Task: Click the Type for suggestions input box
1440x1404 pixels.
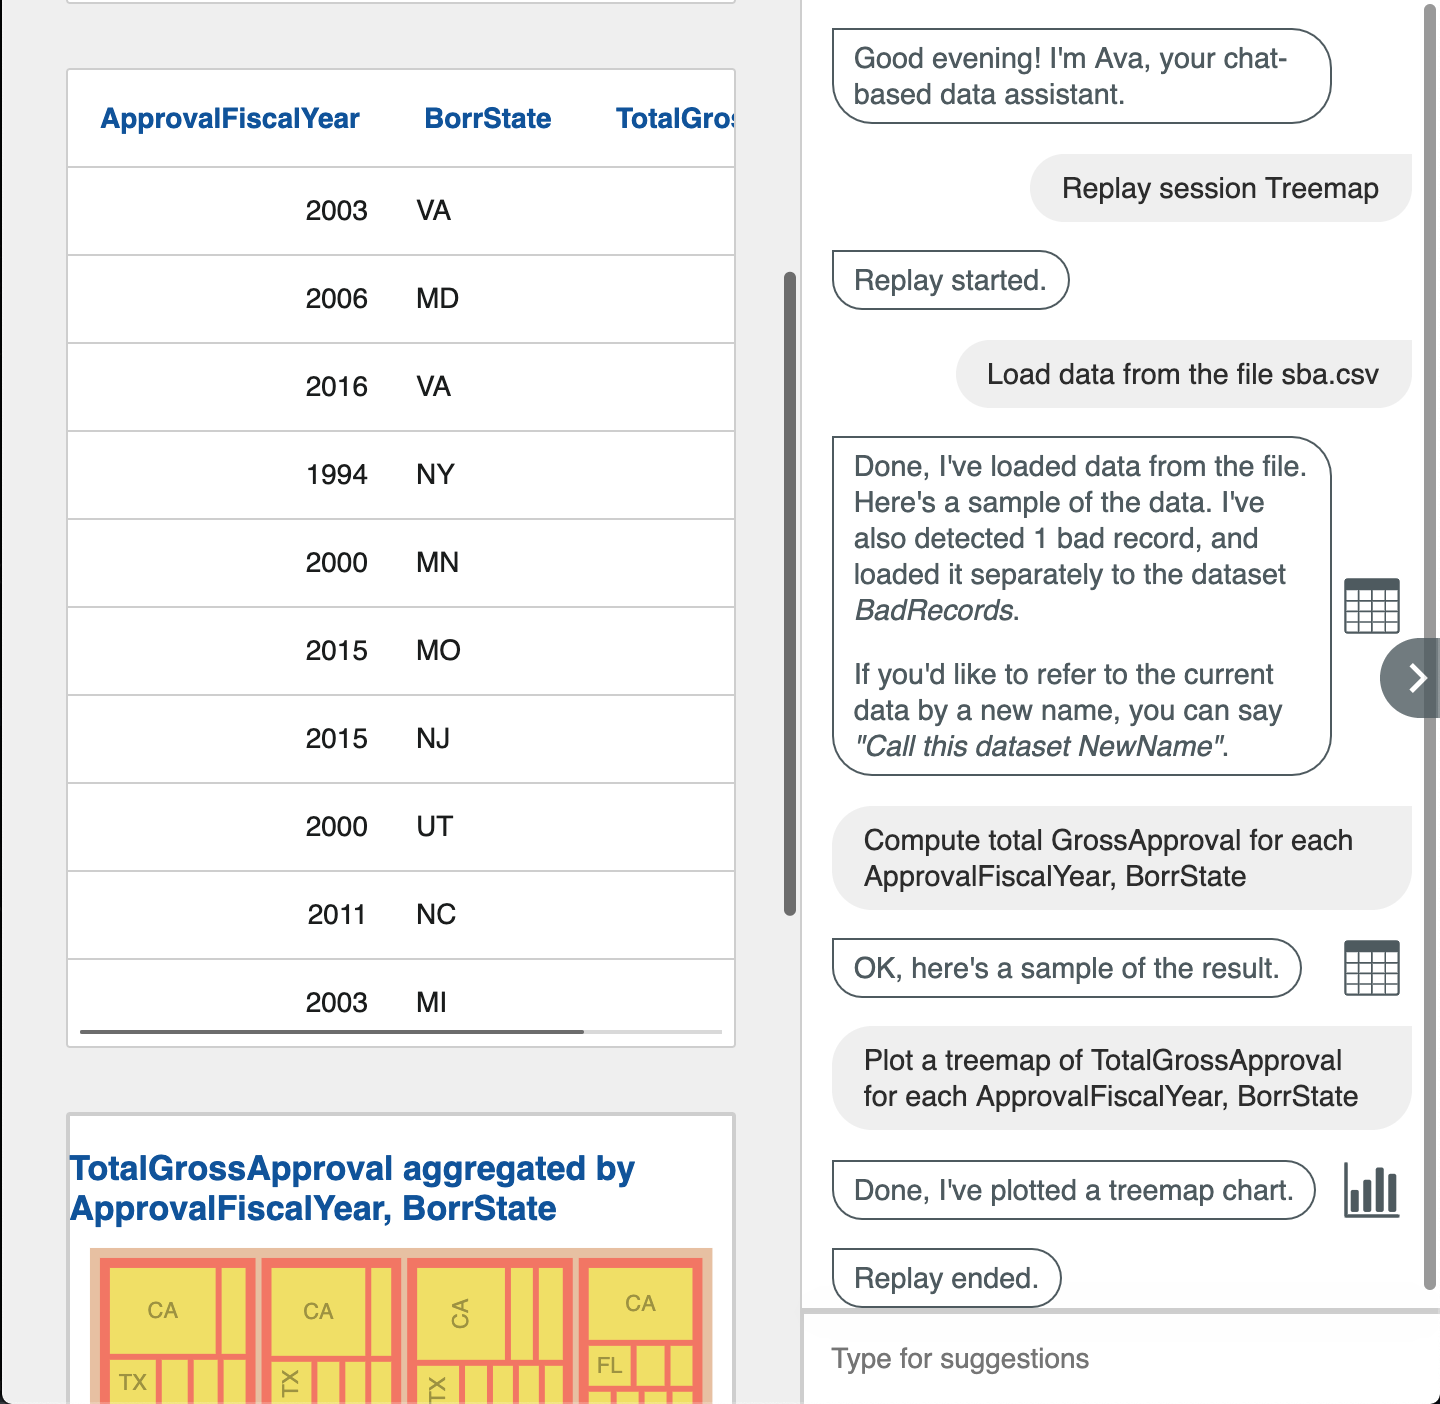Action: click(x=1100, y=1358)
